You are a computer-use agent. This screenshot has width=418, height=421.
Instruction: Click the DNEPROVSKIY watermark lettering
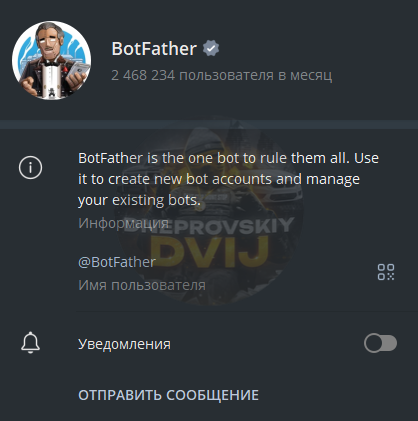[x=209, y=225]
